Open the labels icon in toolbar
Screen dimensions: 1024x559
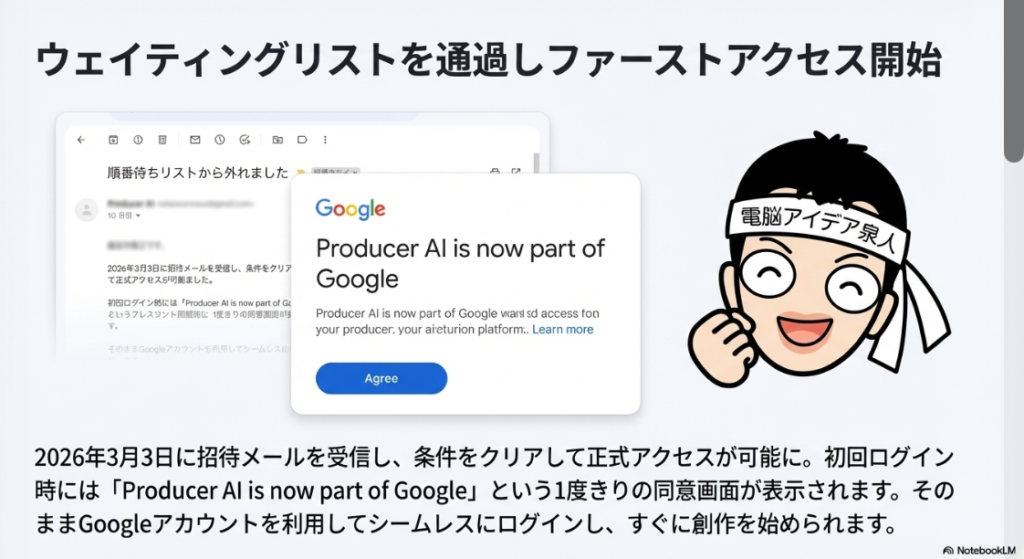[302, 140]
